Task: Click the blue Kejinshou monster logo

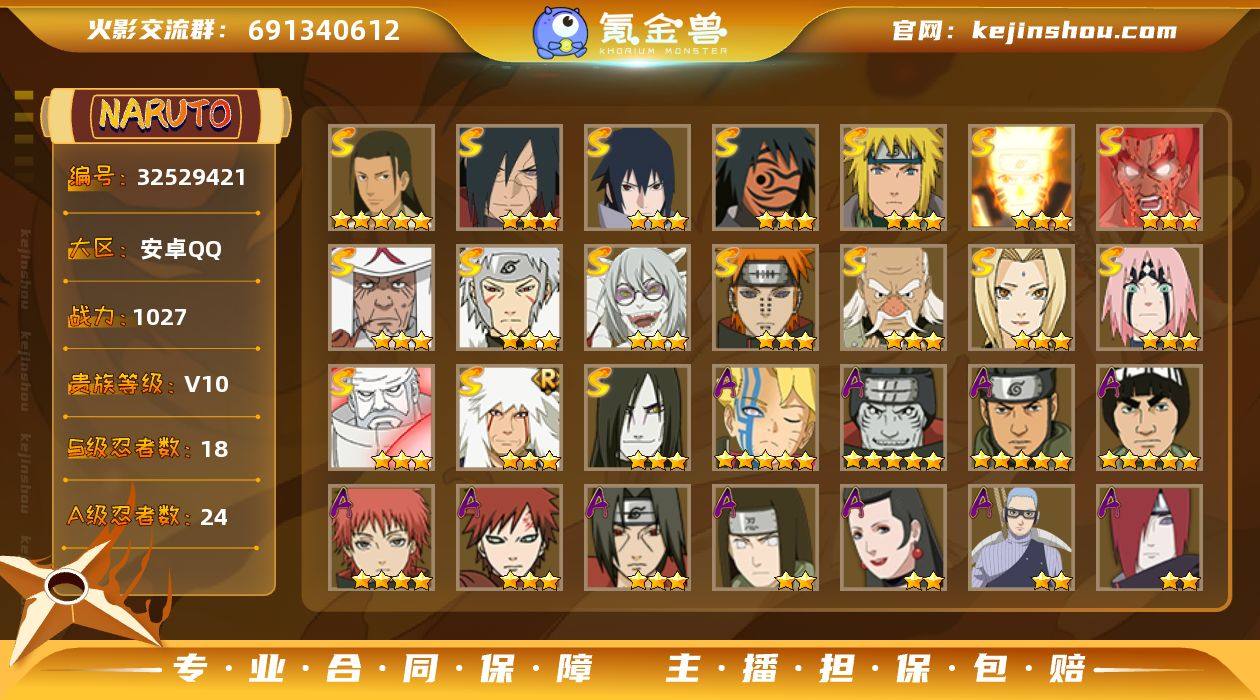Action: 560,32
